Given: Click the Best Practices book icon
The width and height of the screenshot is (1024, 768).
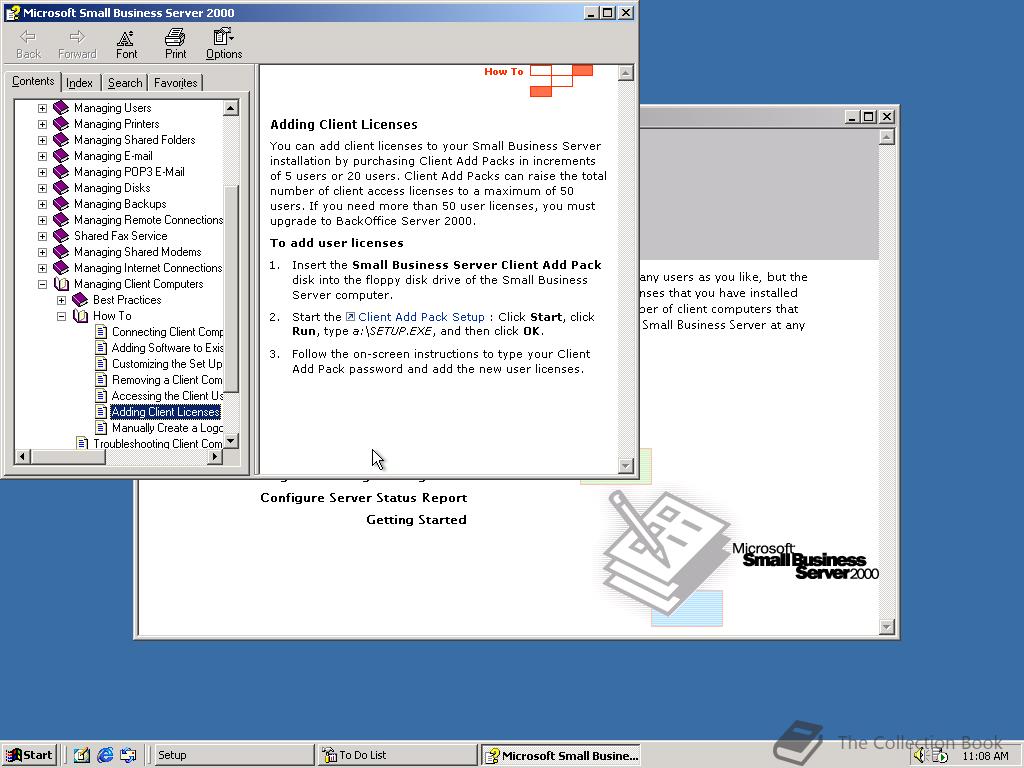Looking at the screenshot, I should pyautogui.click(x=80, y=300).
